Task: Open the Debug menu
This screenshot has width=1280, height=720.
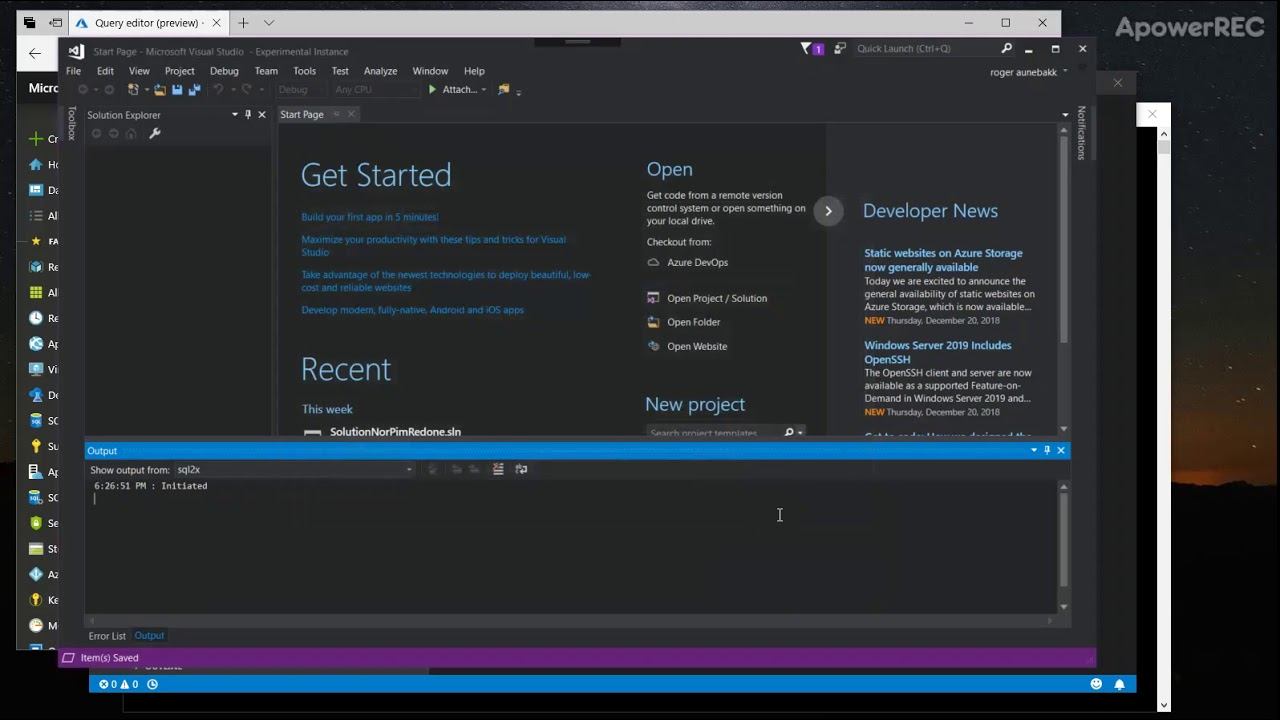Action: pos(224,71)
